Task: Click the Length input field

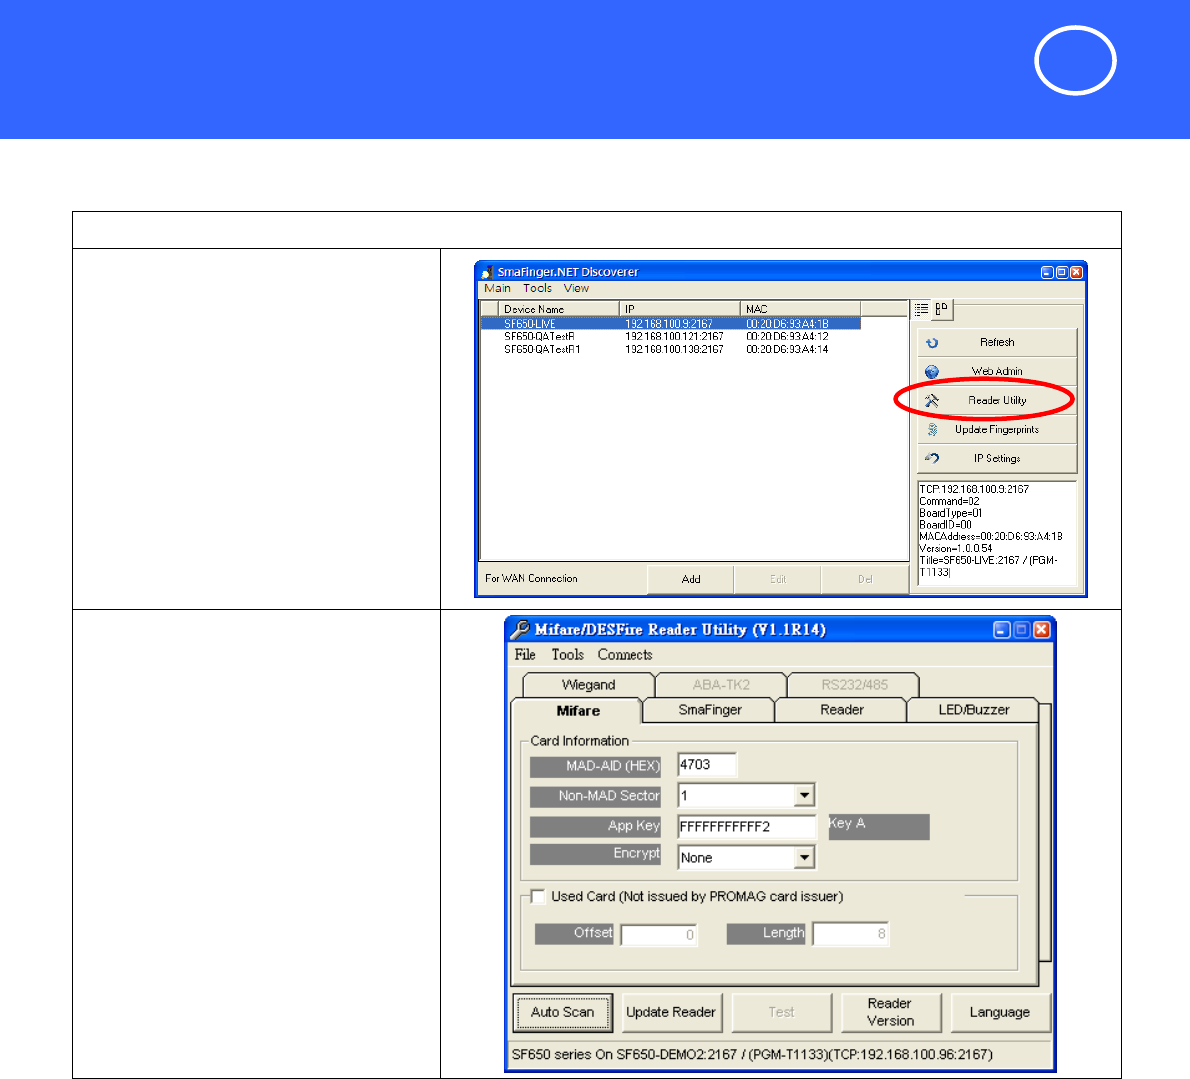Action: click(851, 934)
